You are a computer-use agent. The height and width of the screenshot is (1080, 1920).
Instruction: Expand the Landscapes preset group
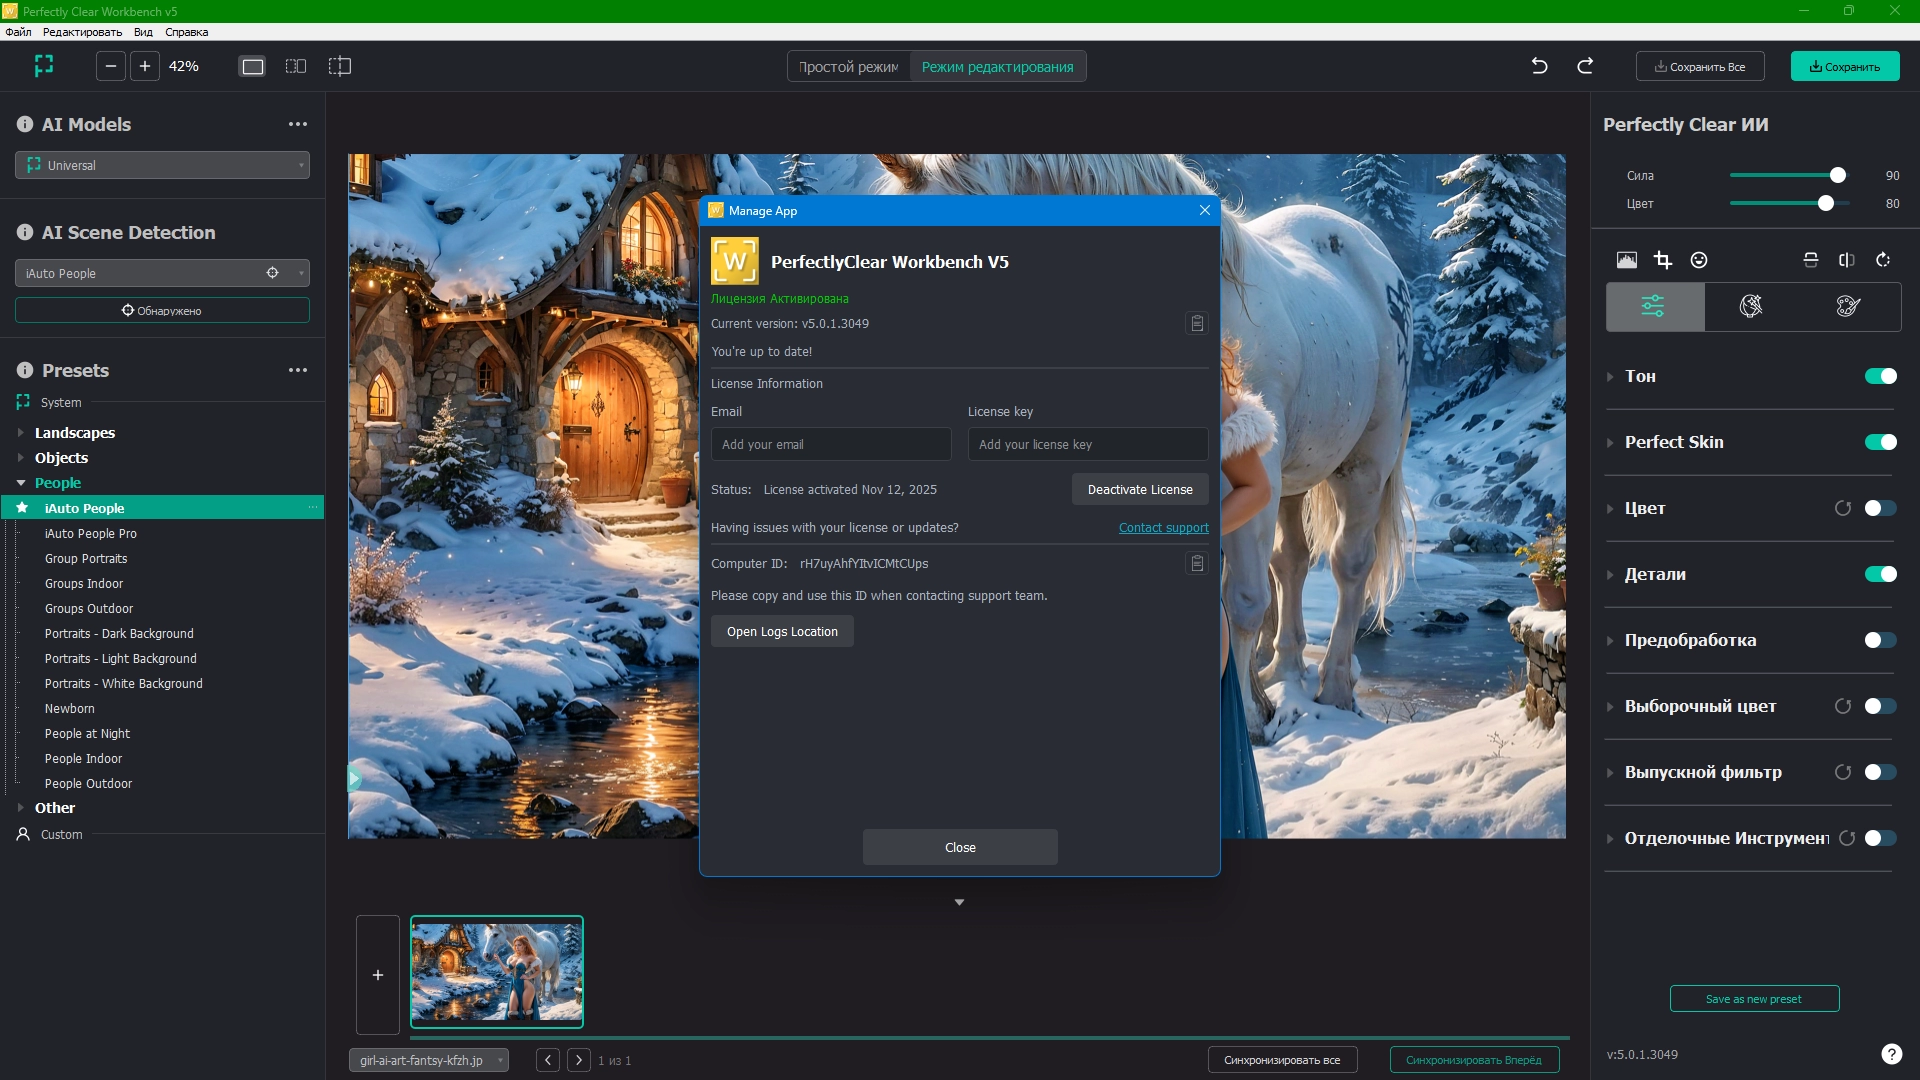tap(21, 433)
